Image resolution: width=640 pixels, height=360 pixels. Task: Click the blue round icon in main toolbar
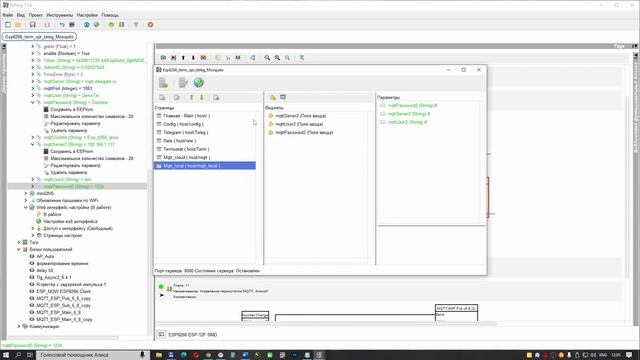87,25
